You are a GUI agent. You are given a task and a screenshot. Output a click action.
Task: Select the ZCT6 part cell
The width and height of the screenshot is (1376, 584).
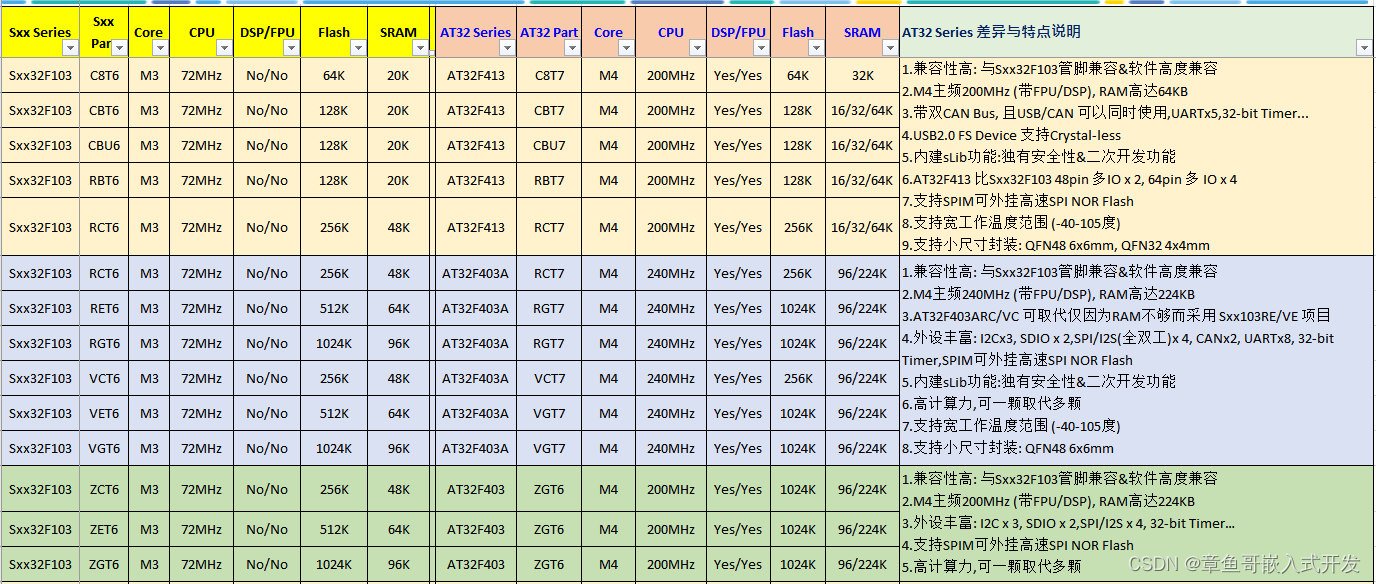click(104, 489)
